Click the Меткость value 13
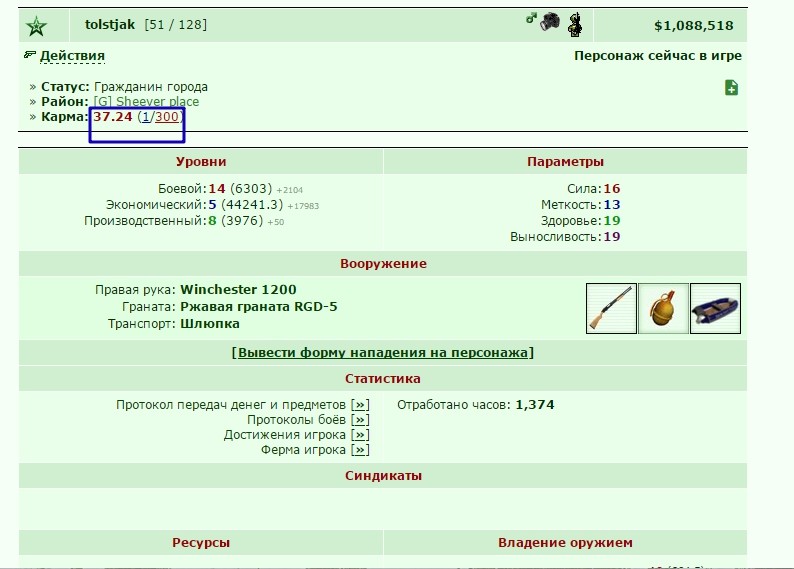This screenshot has height=569, width=794. pyautogui.click(x=612, y=205)
